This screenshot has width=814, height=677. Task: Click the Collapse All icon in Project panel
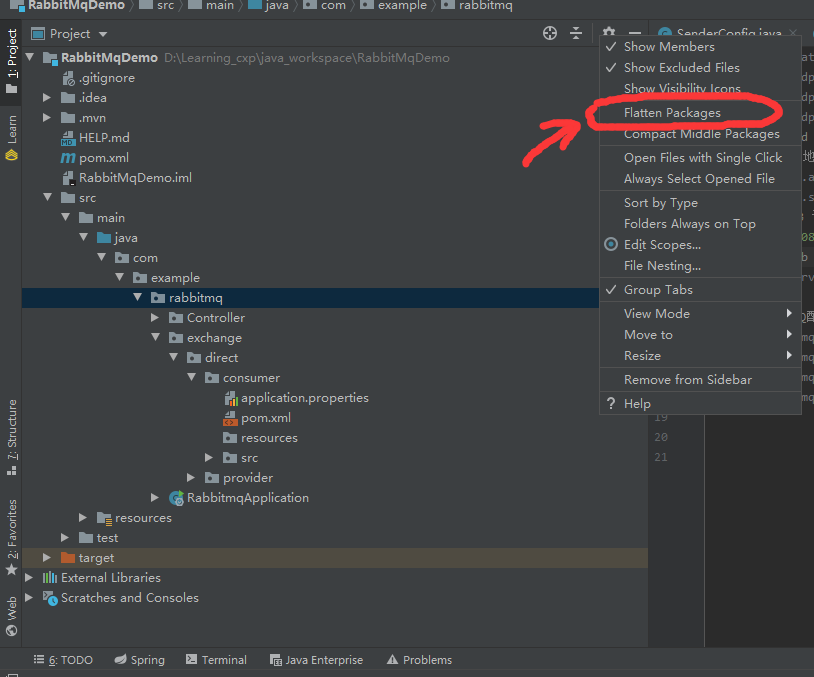coord(576,33)
